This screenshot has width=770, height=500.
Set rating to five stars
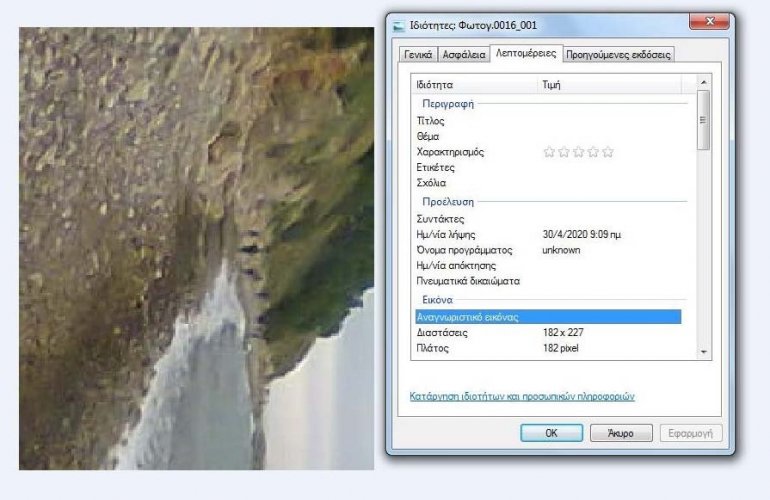(608, 152)
